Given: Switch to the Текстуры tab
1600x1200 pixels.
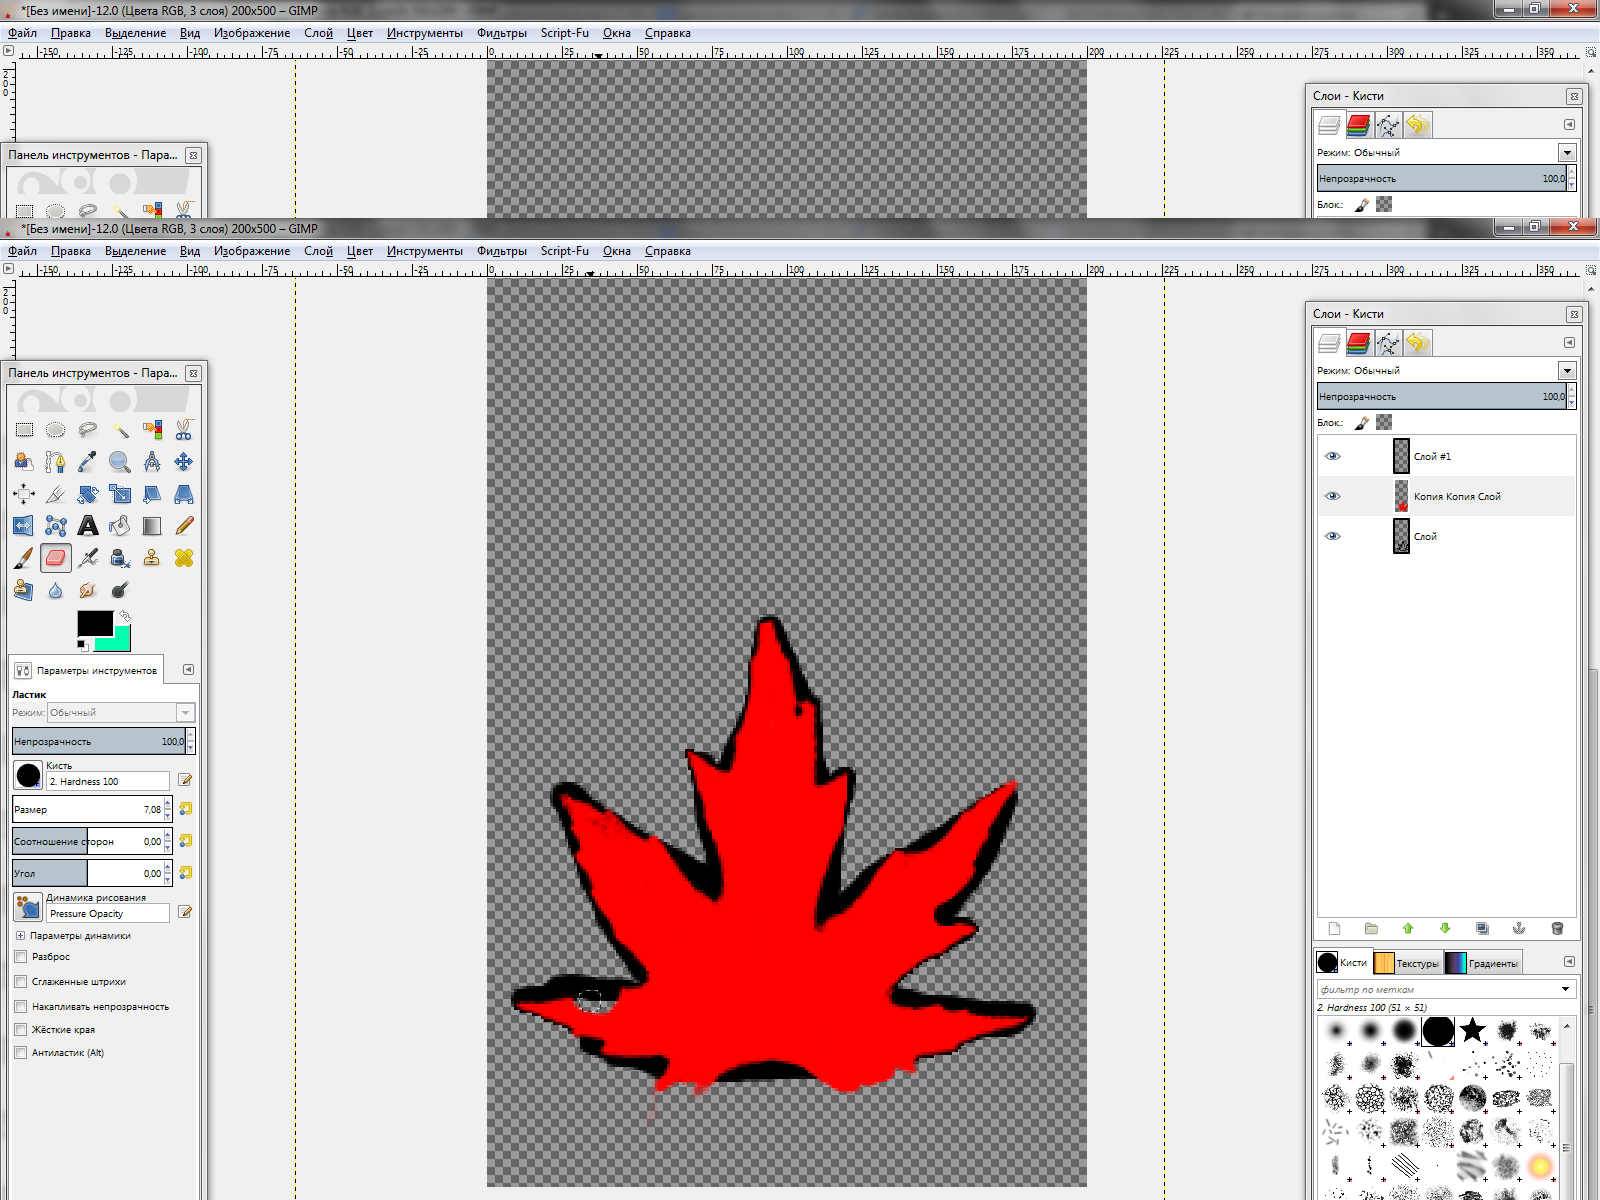Looking at the screenshot, I should pos(1408,963).
